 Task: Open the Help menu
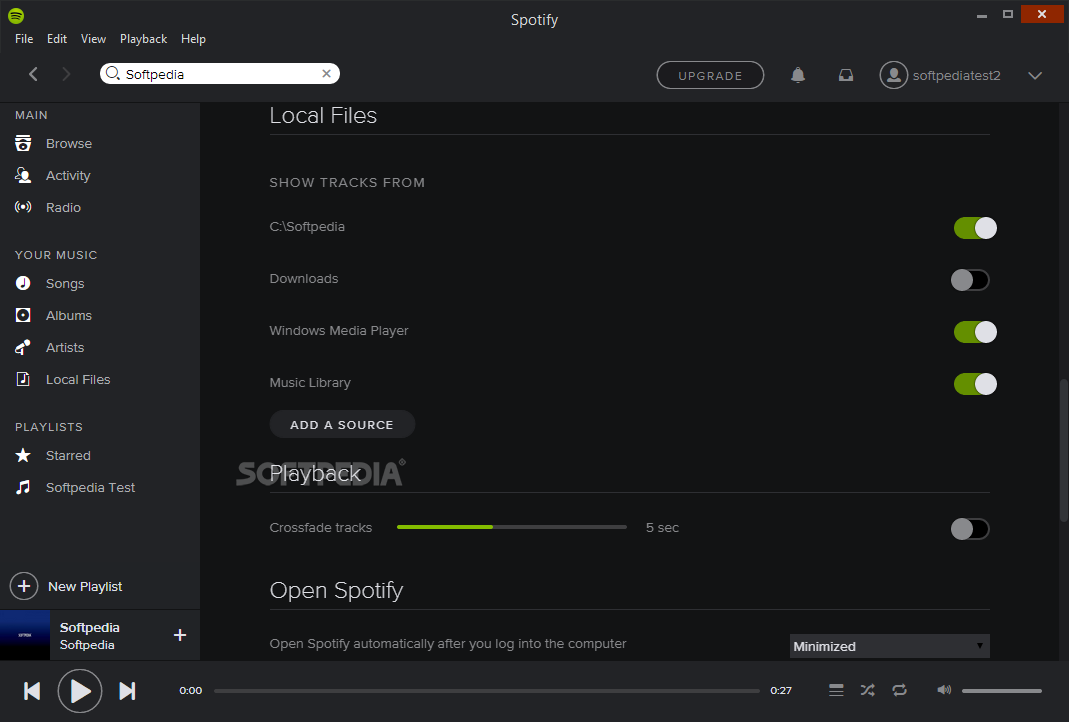pyautogui.click(x=194, y=39)
